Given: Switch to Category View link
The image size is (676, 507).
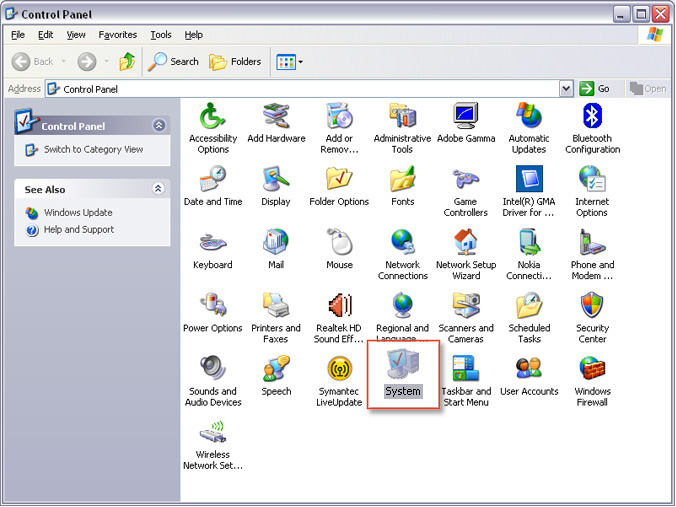Looking at the screenshot, I should (x=93, y=150).
